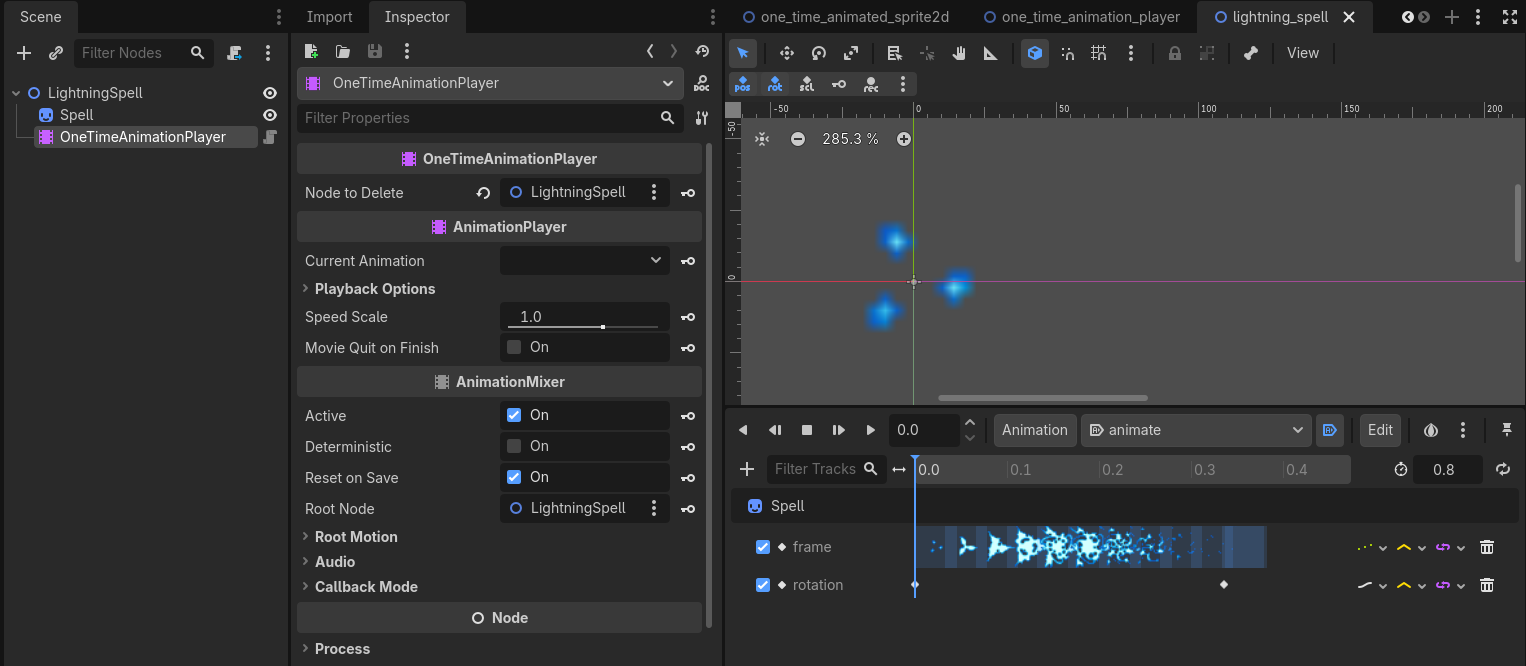Click the instantiate child scene link icon
Screen dimensions: 1526x666
tap(56, 53)
